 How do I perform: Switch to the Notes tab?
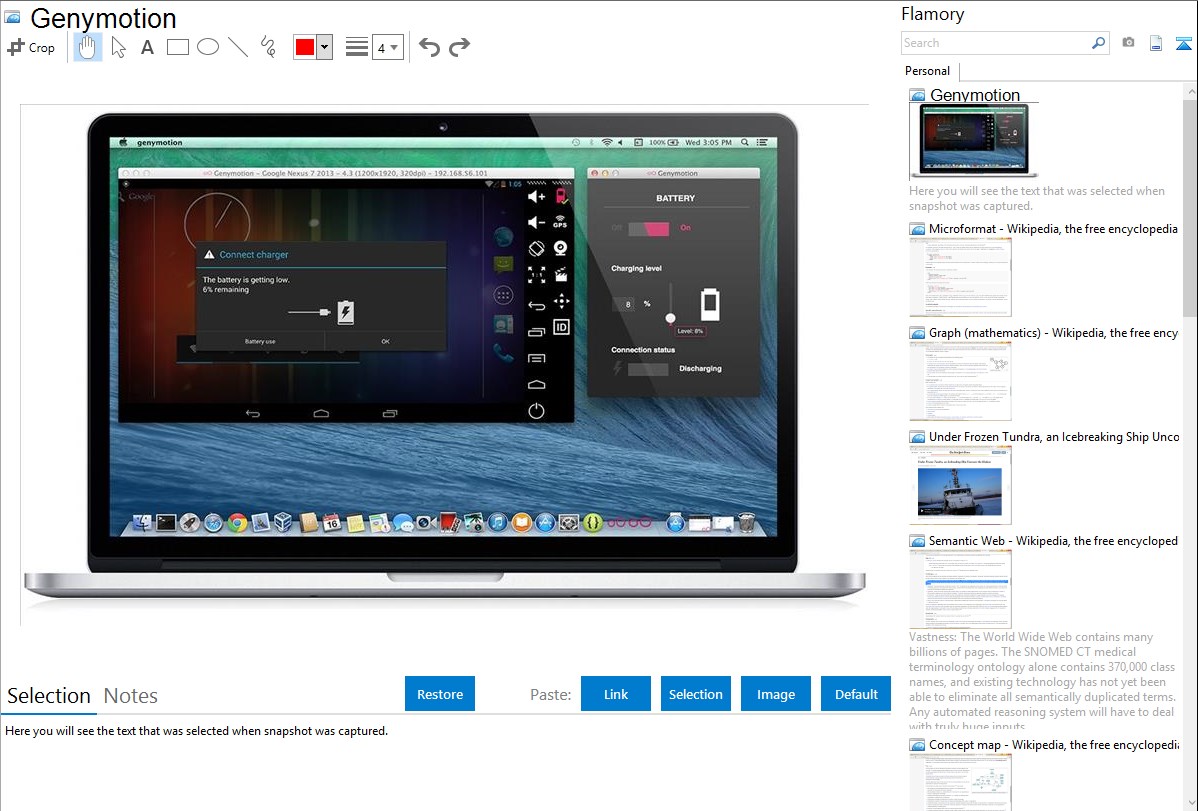click(131, 696)
